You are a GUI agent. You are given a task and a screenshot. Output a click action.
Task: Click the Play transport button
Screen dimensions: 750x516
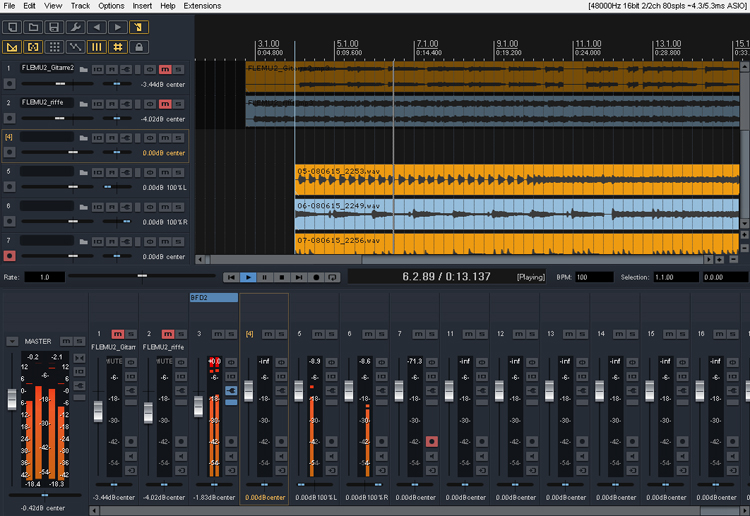pos(248,277)
